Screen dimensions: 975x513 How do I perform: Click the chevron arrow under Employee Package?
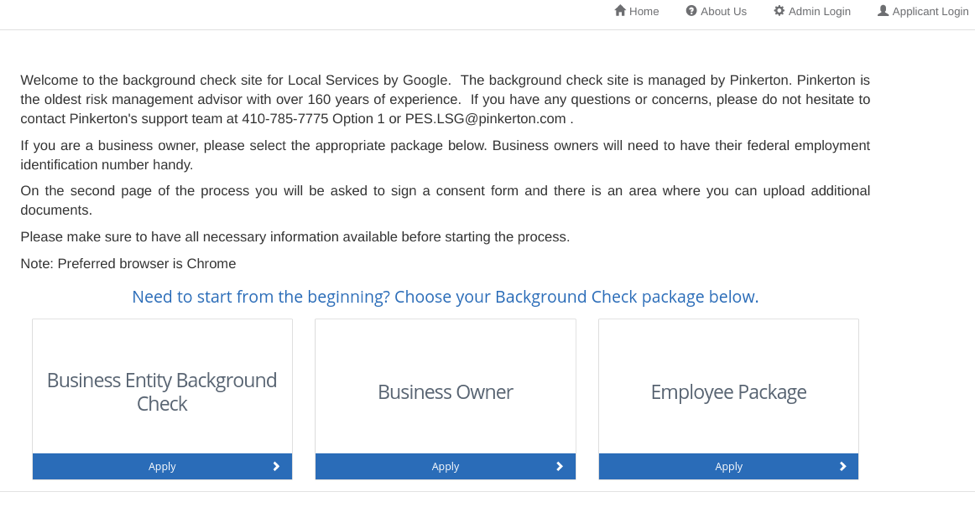click(842, 466)
